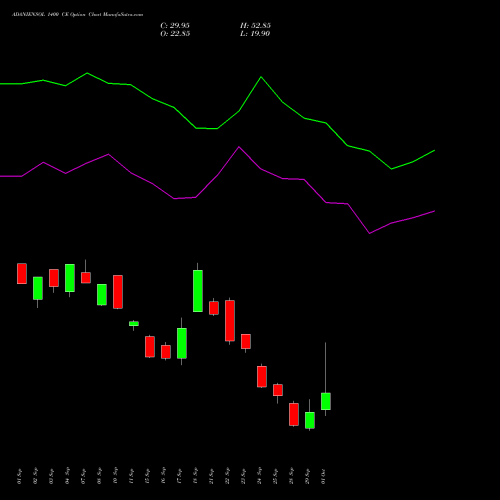Click the red candle above 24 Sep
Image resolution: width=500 pixels, height=500 pixels.
click(x=262, y=377)
